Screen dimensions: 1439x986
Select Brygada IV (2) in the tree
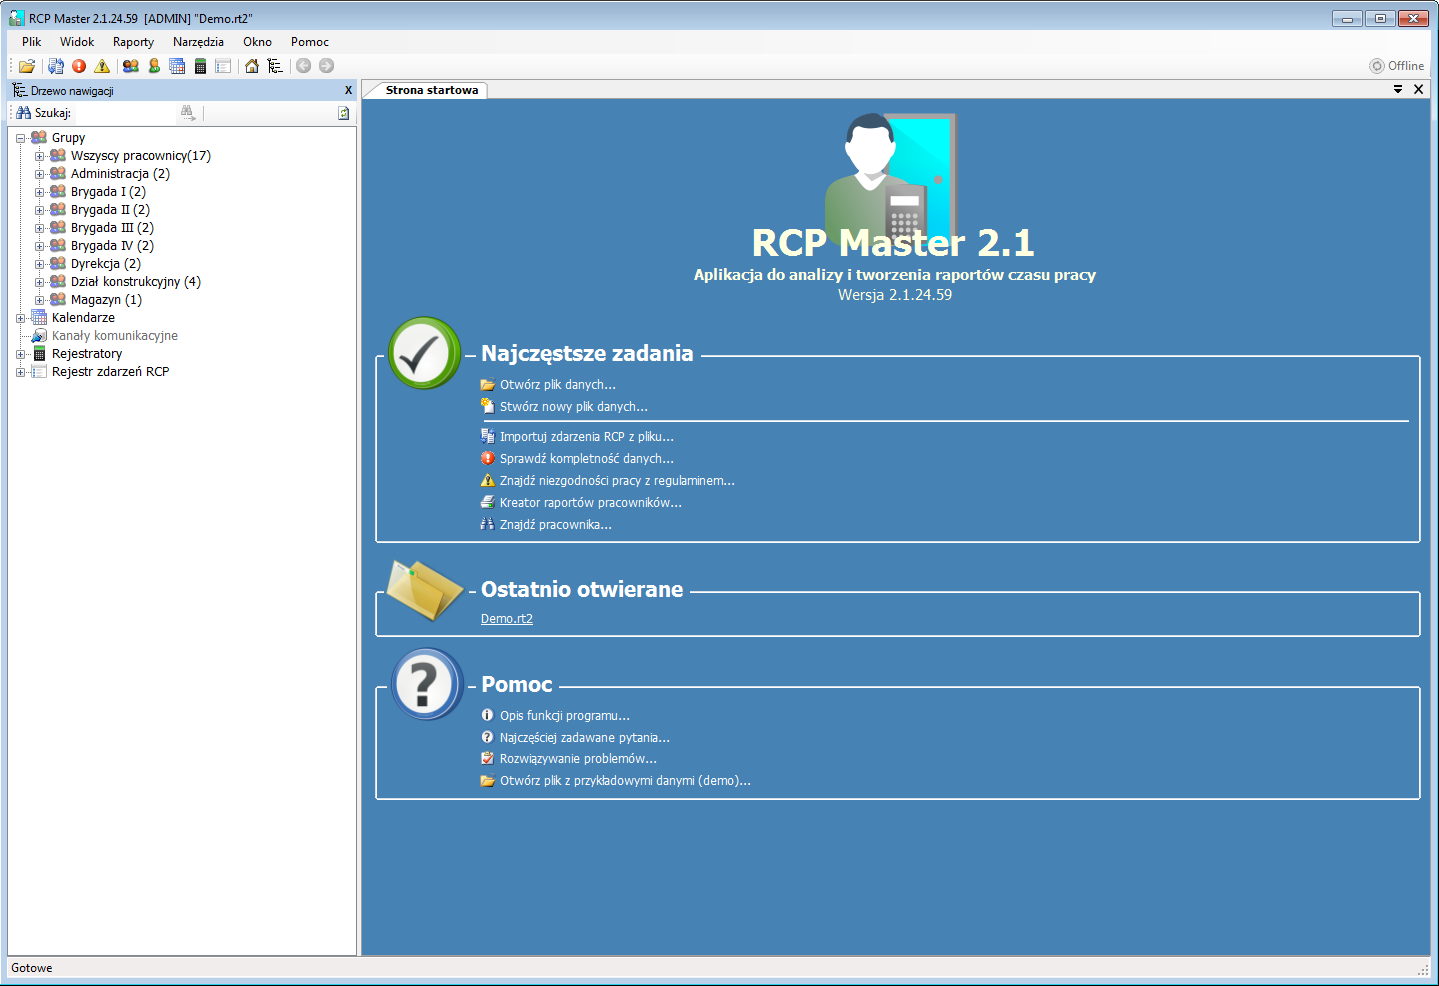112,246
